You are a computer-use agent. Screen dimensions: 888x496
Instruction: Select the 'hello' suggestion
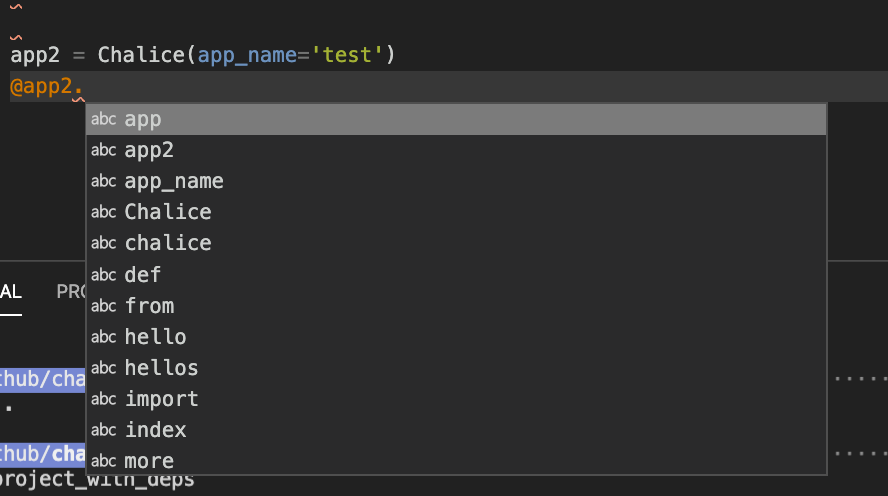pyautogui.click(x=456, y=337)
